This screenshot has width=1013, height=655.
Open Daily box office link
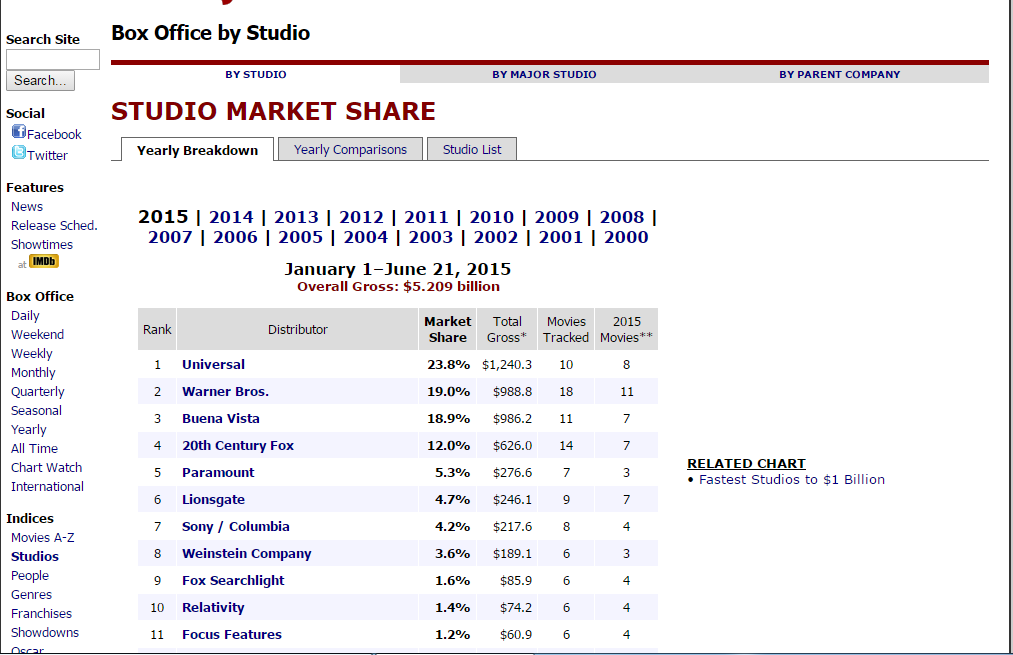(x=25, y=315)
